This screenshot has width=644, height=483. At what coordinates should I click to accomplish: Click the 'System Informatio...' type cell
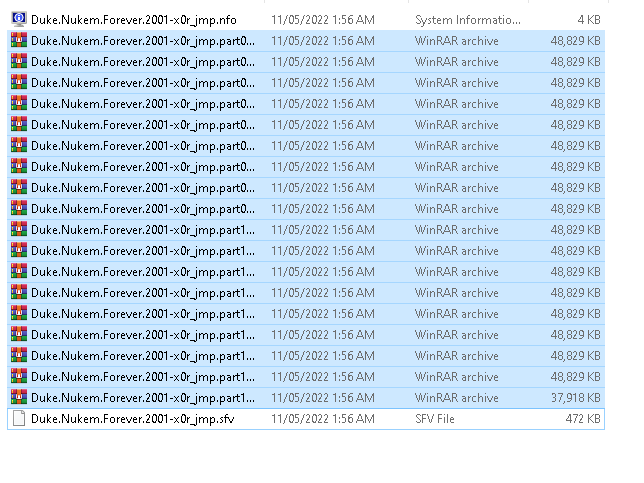coord(468,20)
